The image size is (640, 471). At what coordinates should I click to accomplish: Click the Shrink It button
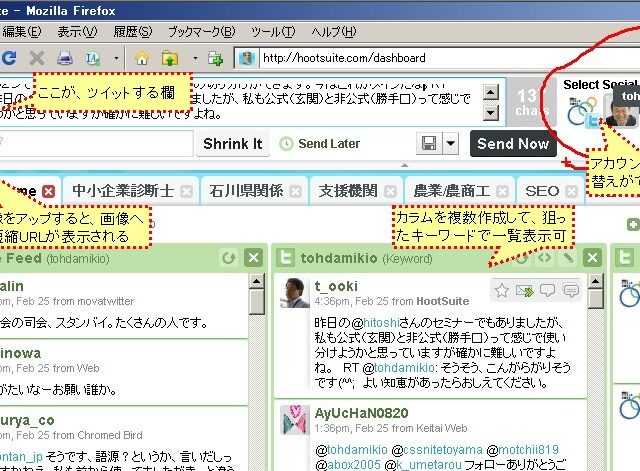(232, 144)
